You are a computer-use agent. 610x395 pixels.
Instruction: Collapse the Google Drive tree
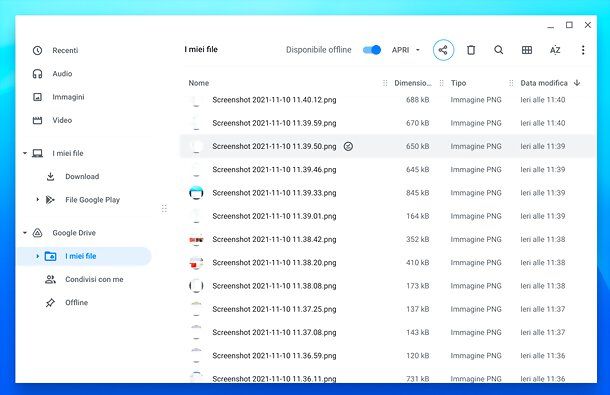(25, 233)
